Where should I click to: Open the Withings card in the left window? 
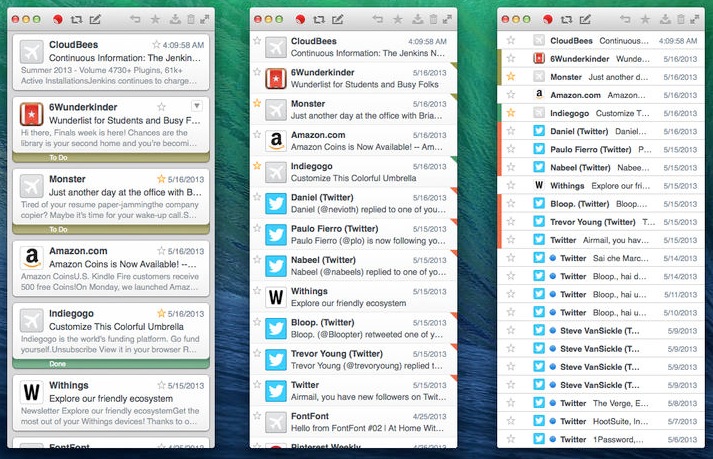click(111, 403)
